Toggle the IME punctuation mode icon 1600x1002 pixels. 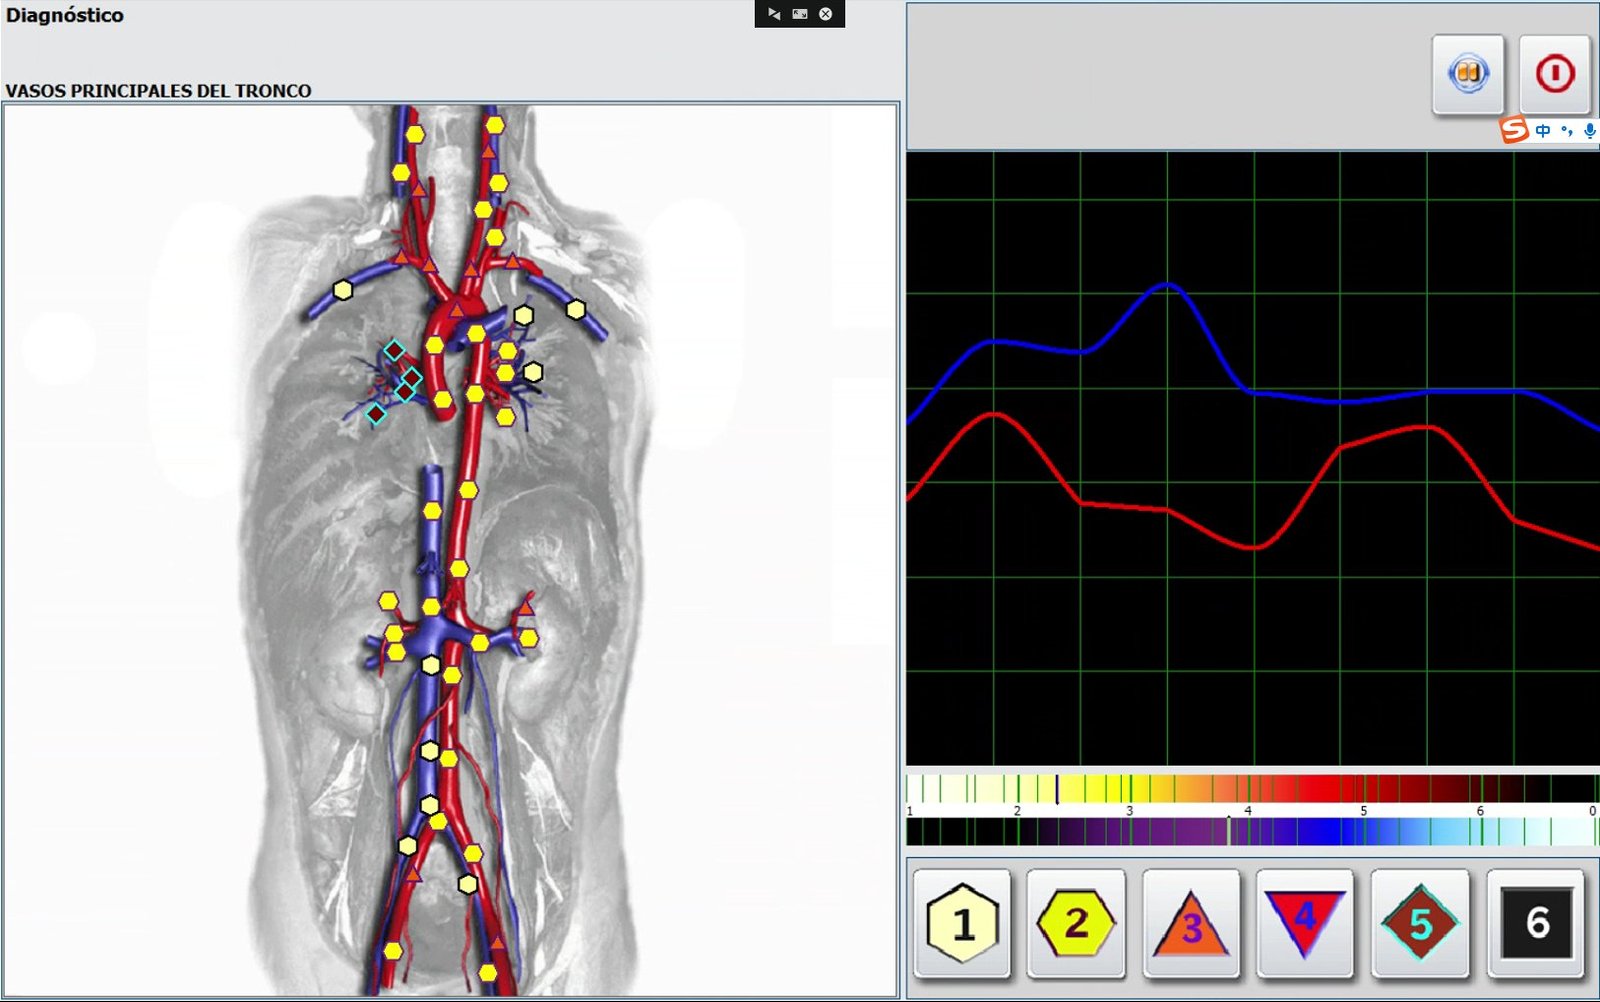pyautogui.click(x=1567, y=131)
